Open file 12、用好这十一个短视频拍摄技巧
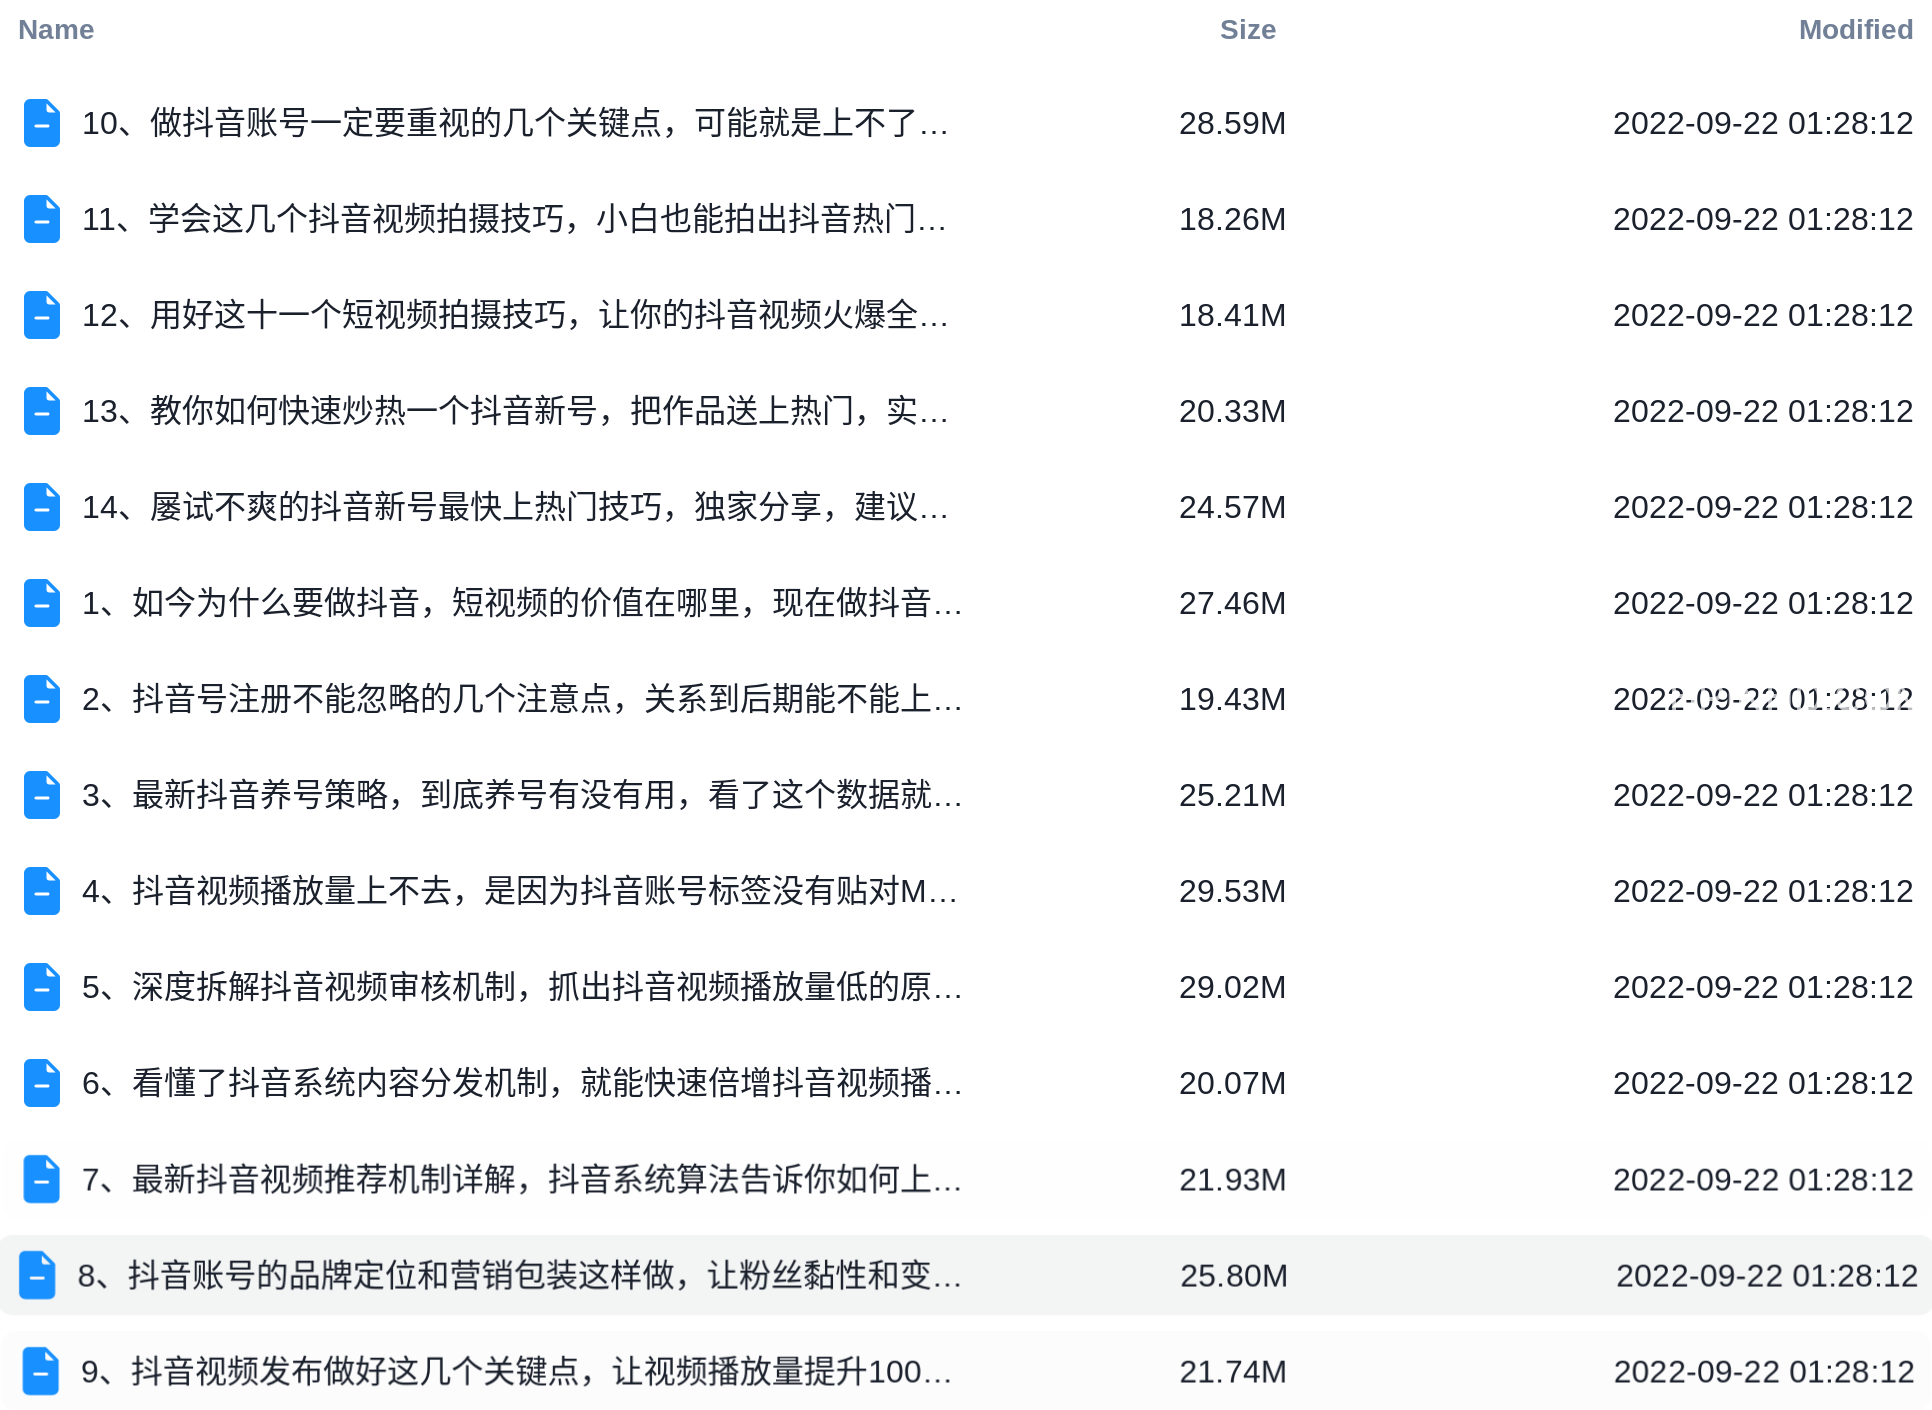Image resolution: width=1932 pixels, height=1410 pixels. tap(515, 315)
